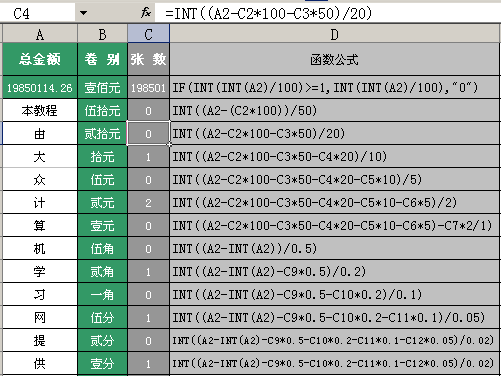Image resolution: width=501 pixels, height=376 pixels.
Task: Click the count cell in the 壹分 row
Action: coord(148,363)
